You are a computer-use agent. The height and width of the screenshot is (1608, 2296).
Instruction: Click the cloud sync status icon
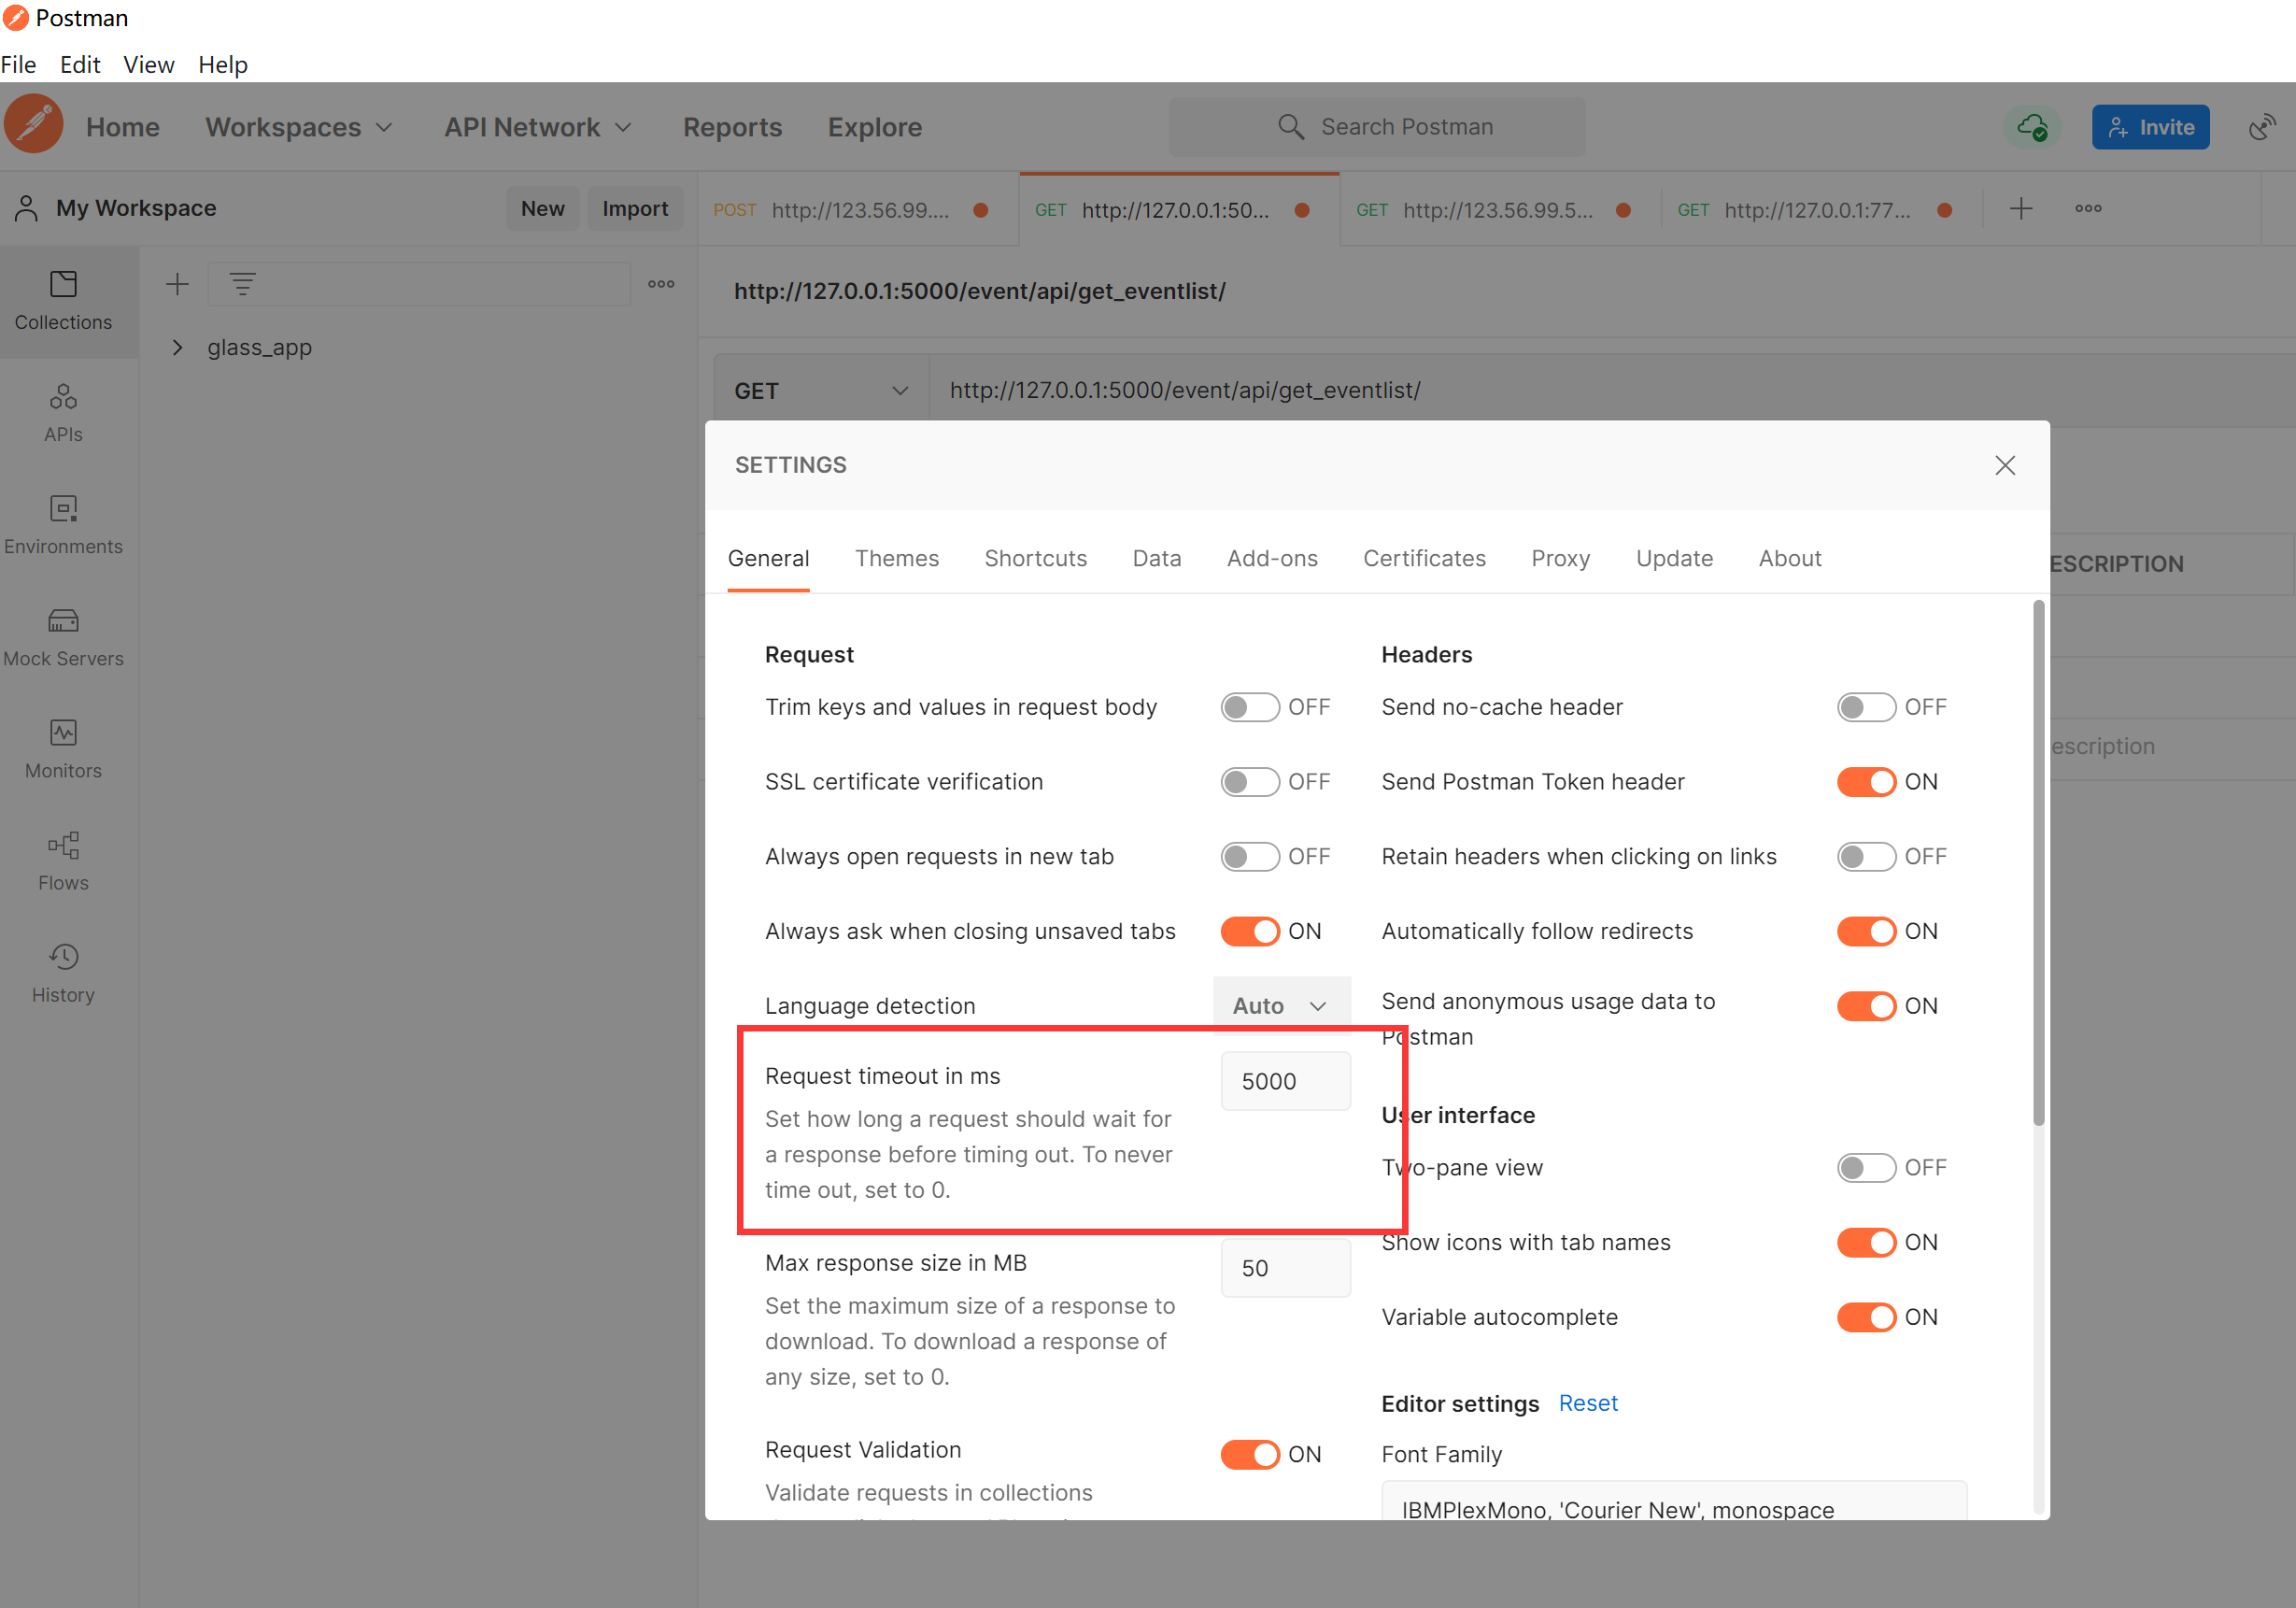(x=2031, y=127)
